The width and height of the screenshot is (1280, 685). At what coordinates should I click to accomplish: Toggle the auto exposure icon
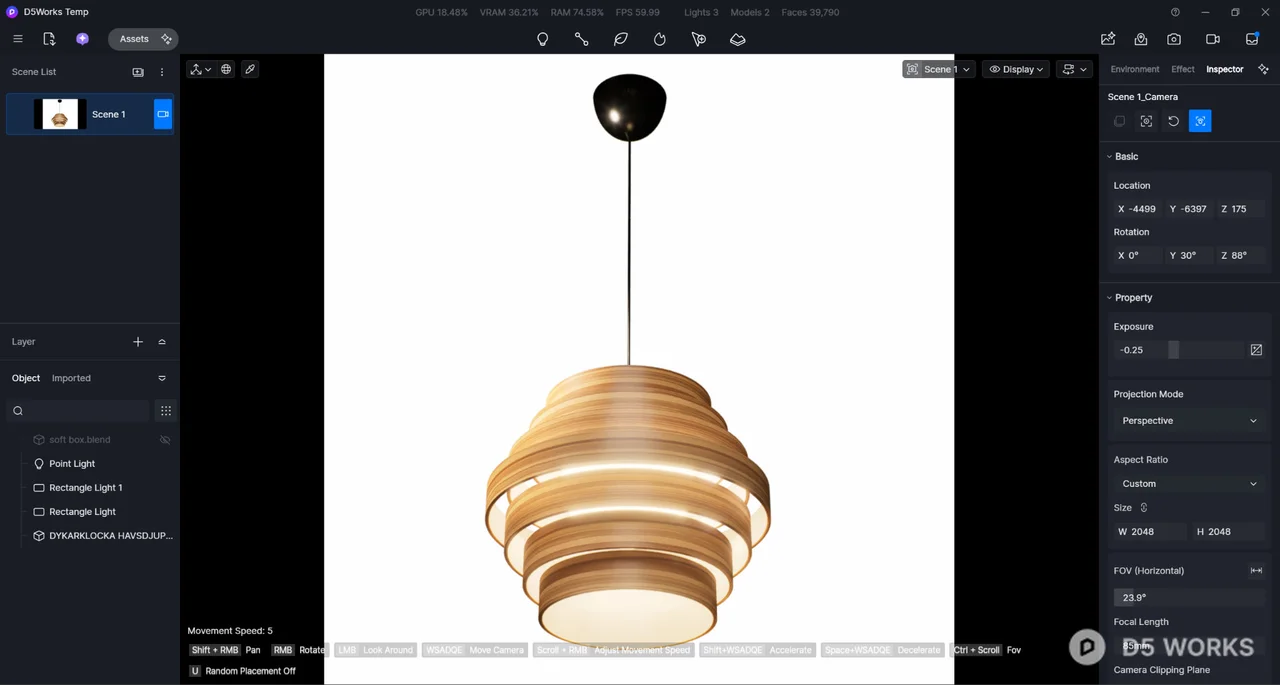[1256, 350]
